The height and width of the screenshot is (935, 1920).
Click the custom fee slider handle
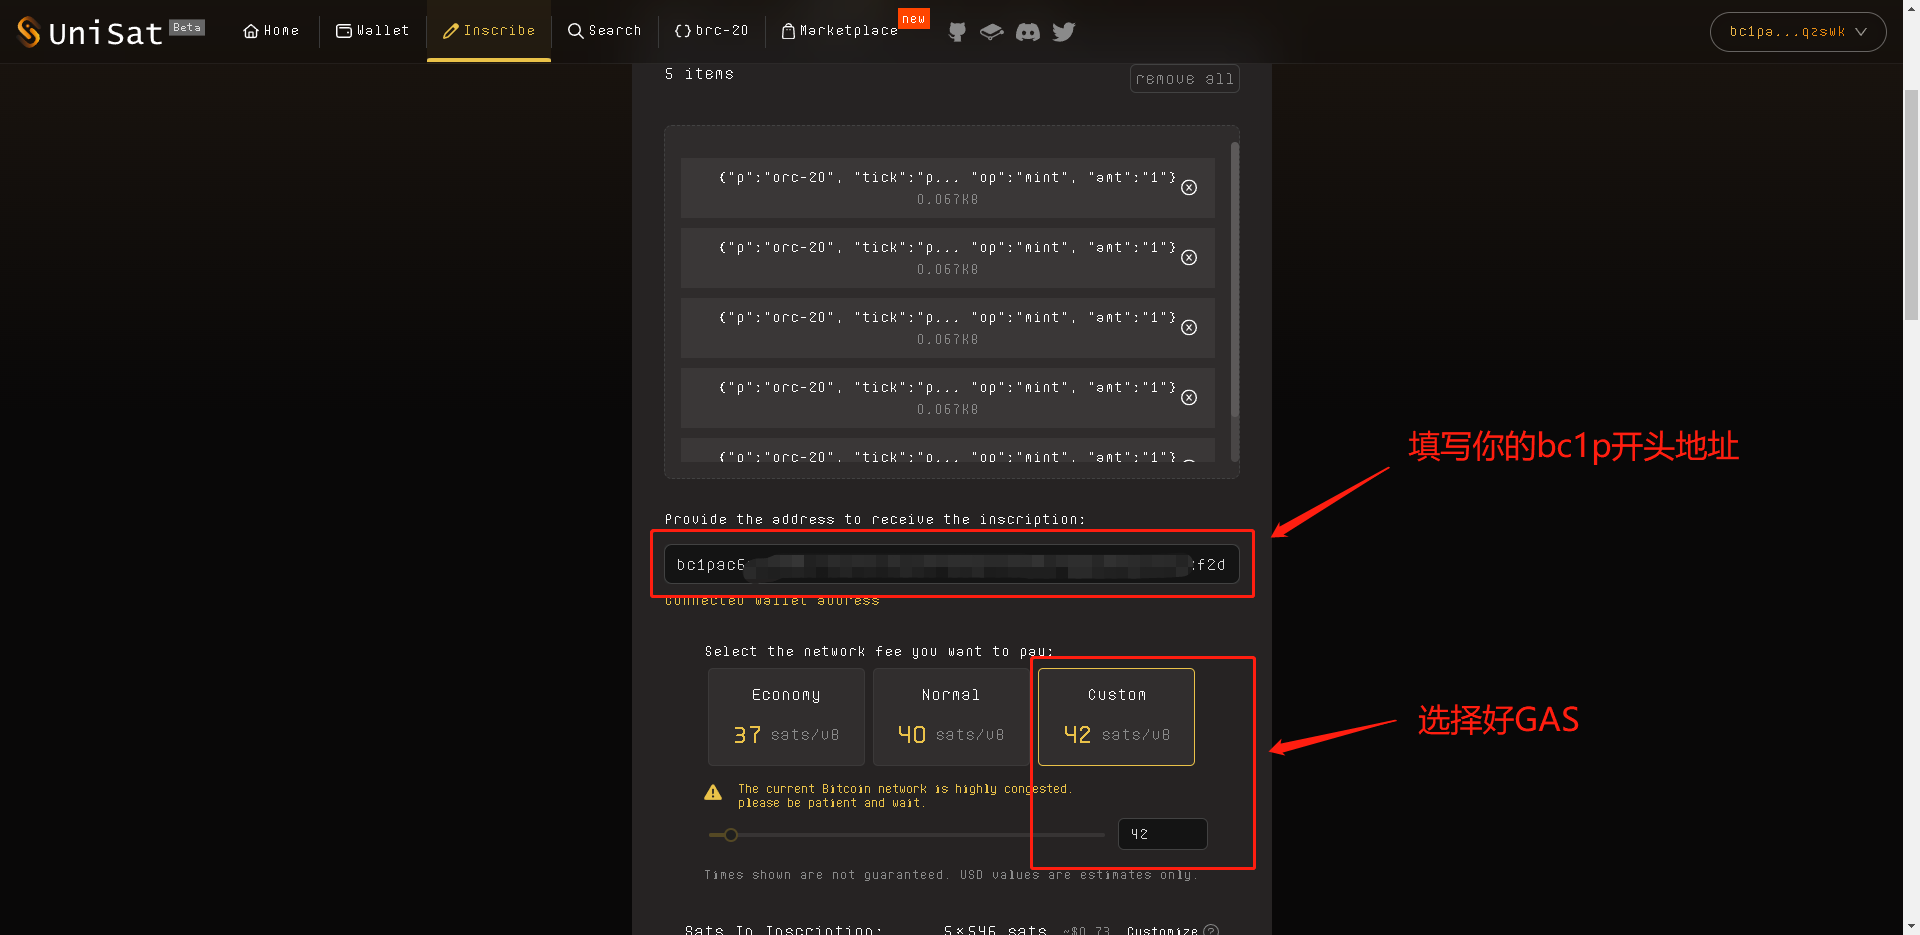tap(731, 835)
